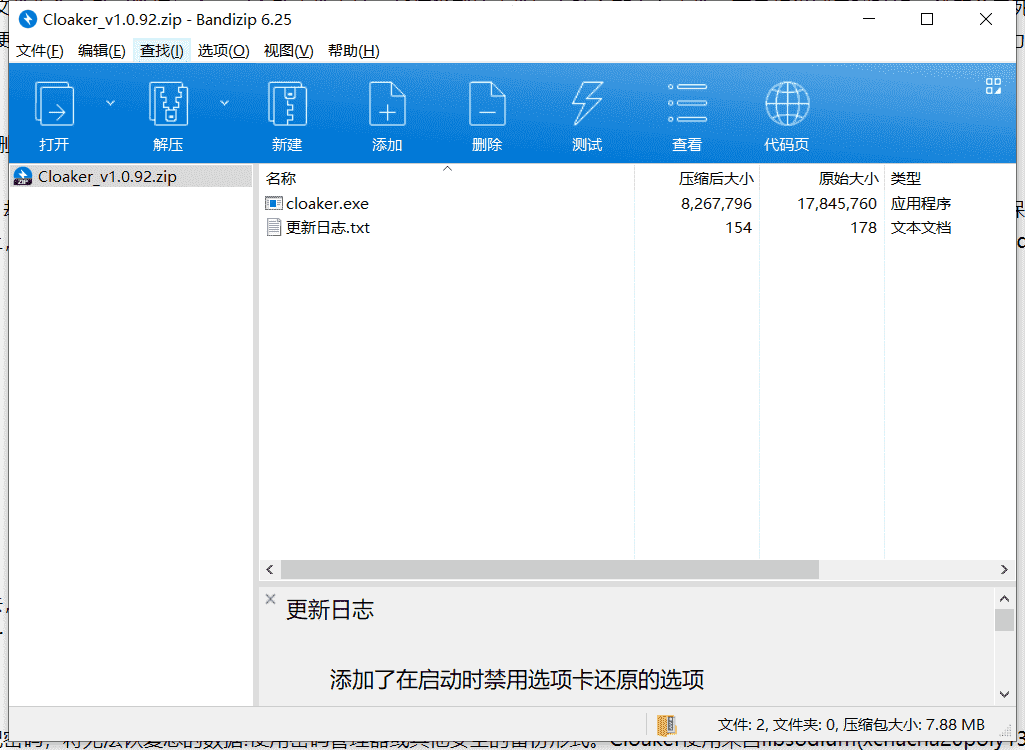The width and height of the screenshot is (1025, 750).
Task: Click the preview pane scroll down arrow
Action: [1004, 694]
